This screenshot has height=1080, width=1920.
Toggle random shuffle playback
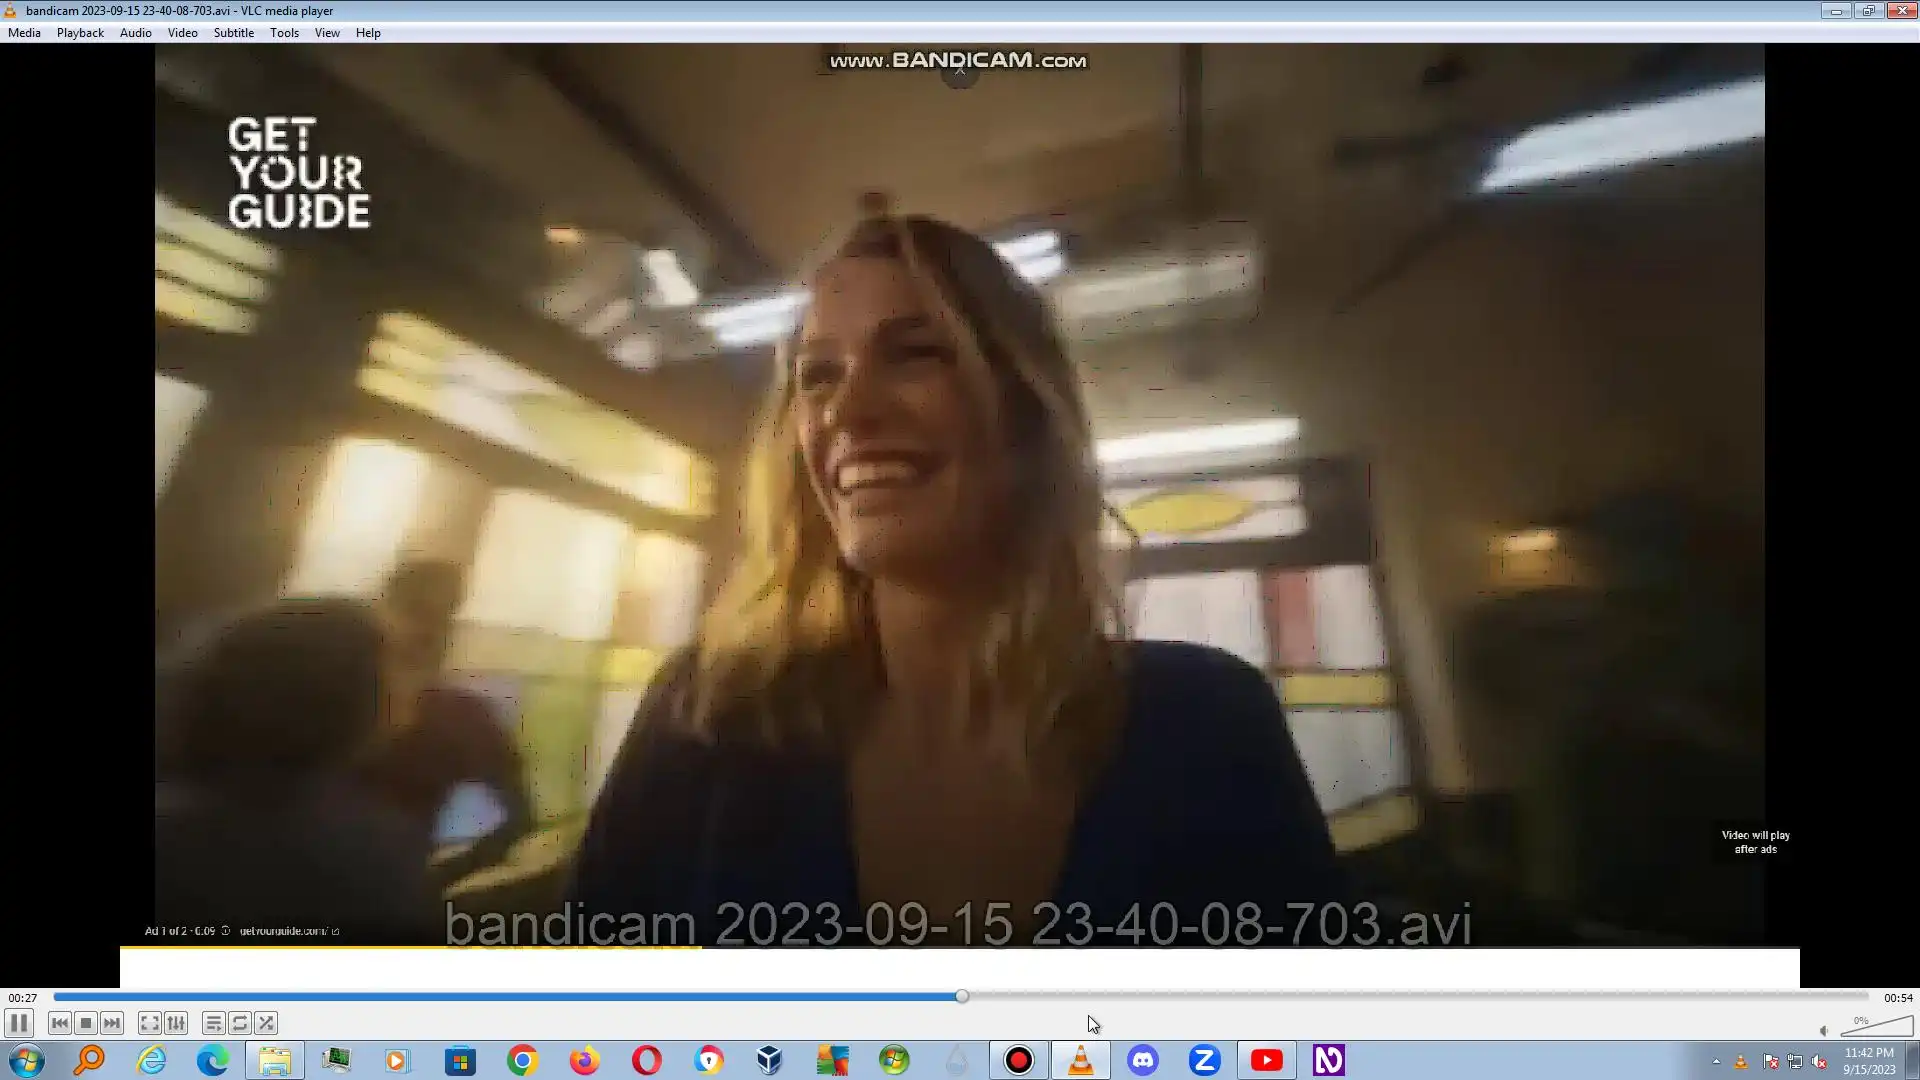266,1023
